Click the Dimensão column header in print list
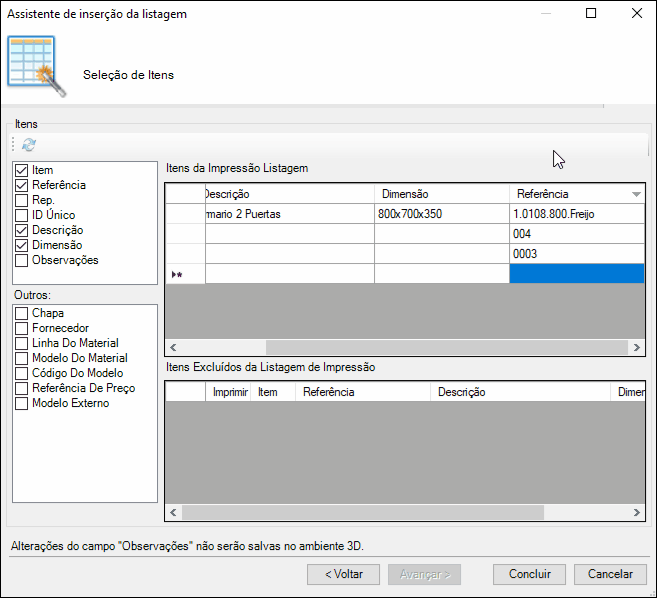Screen dimensions: 657x598 tap(442, 194)
